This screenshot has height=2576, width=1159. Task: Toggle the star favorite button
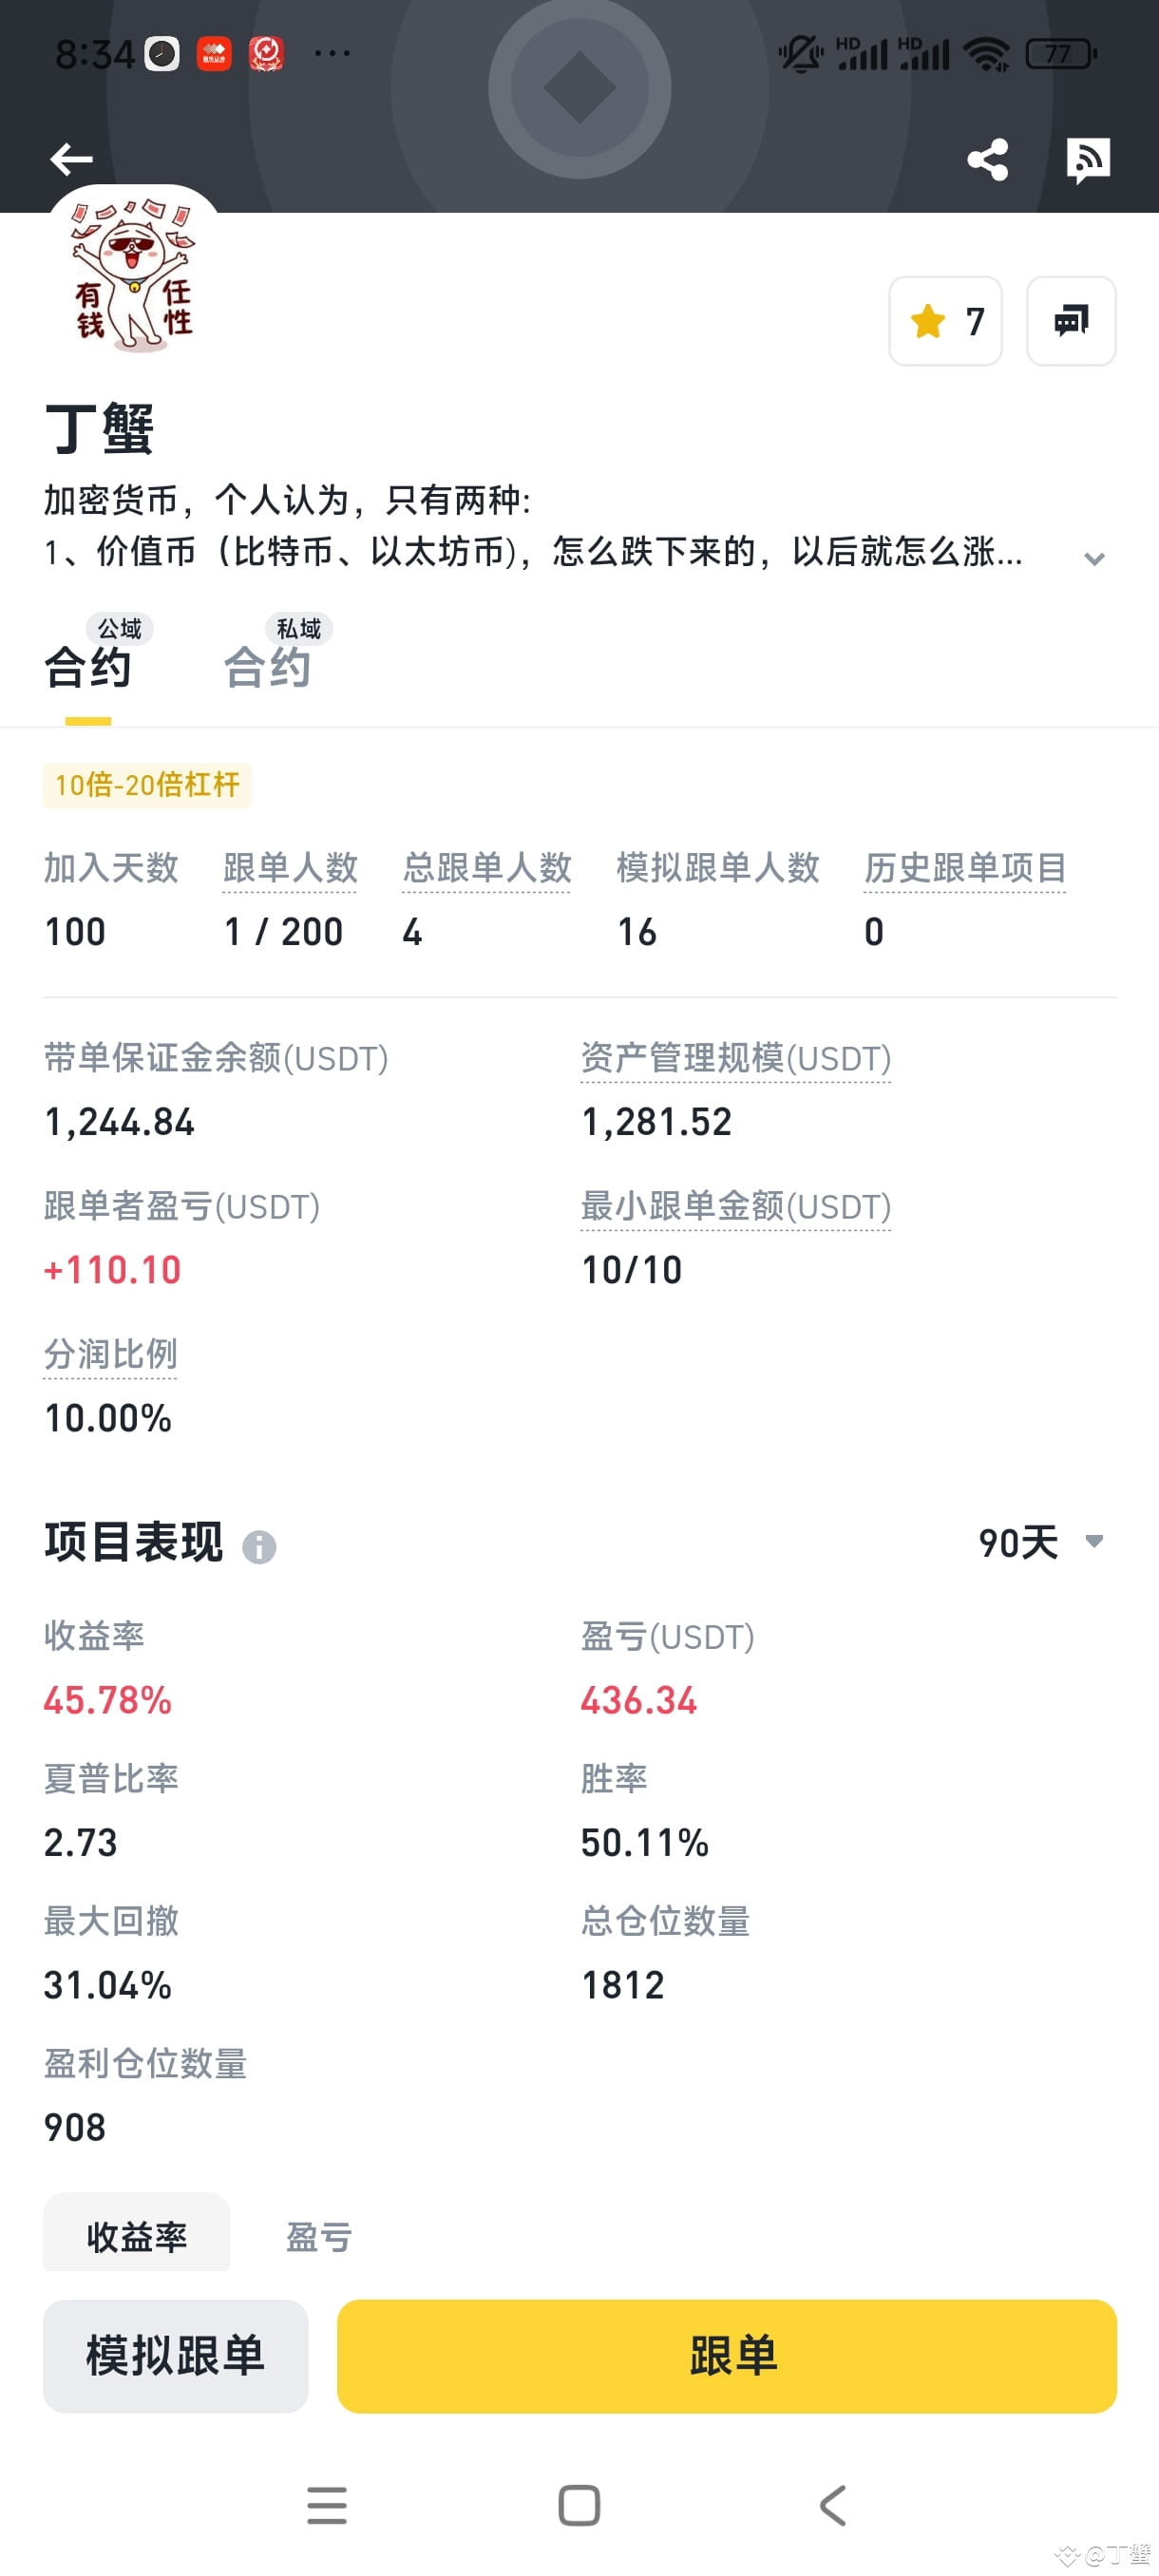coord(945,321)
